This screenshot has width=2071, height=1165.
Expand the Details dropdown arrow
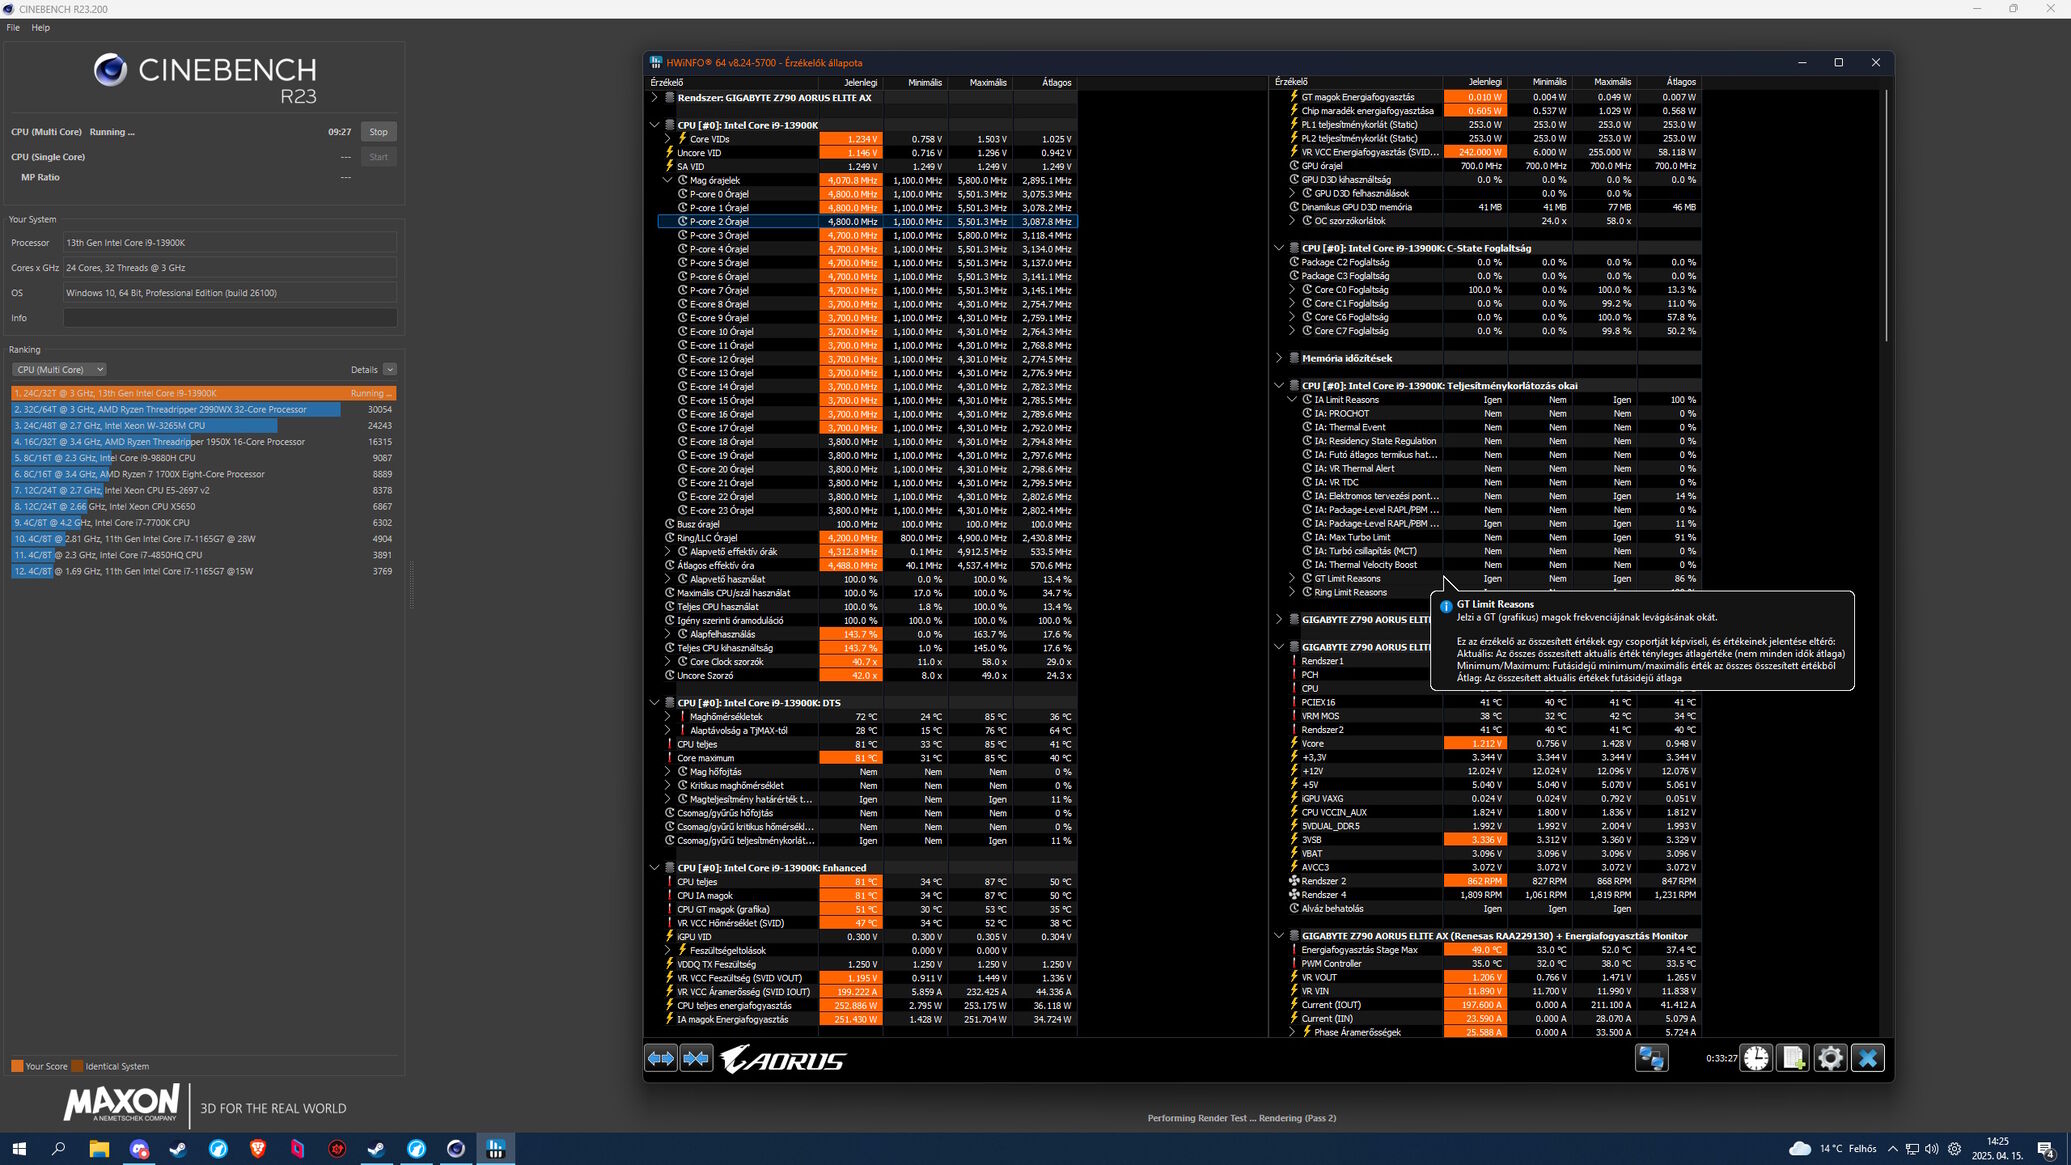coord(390,370)
